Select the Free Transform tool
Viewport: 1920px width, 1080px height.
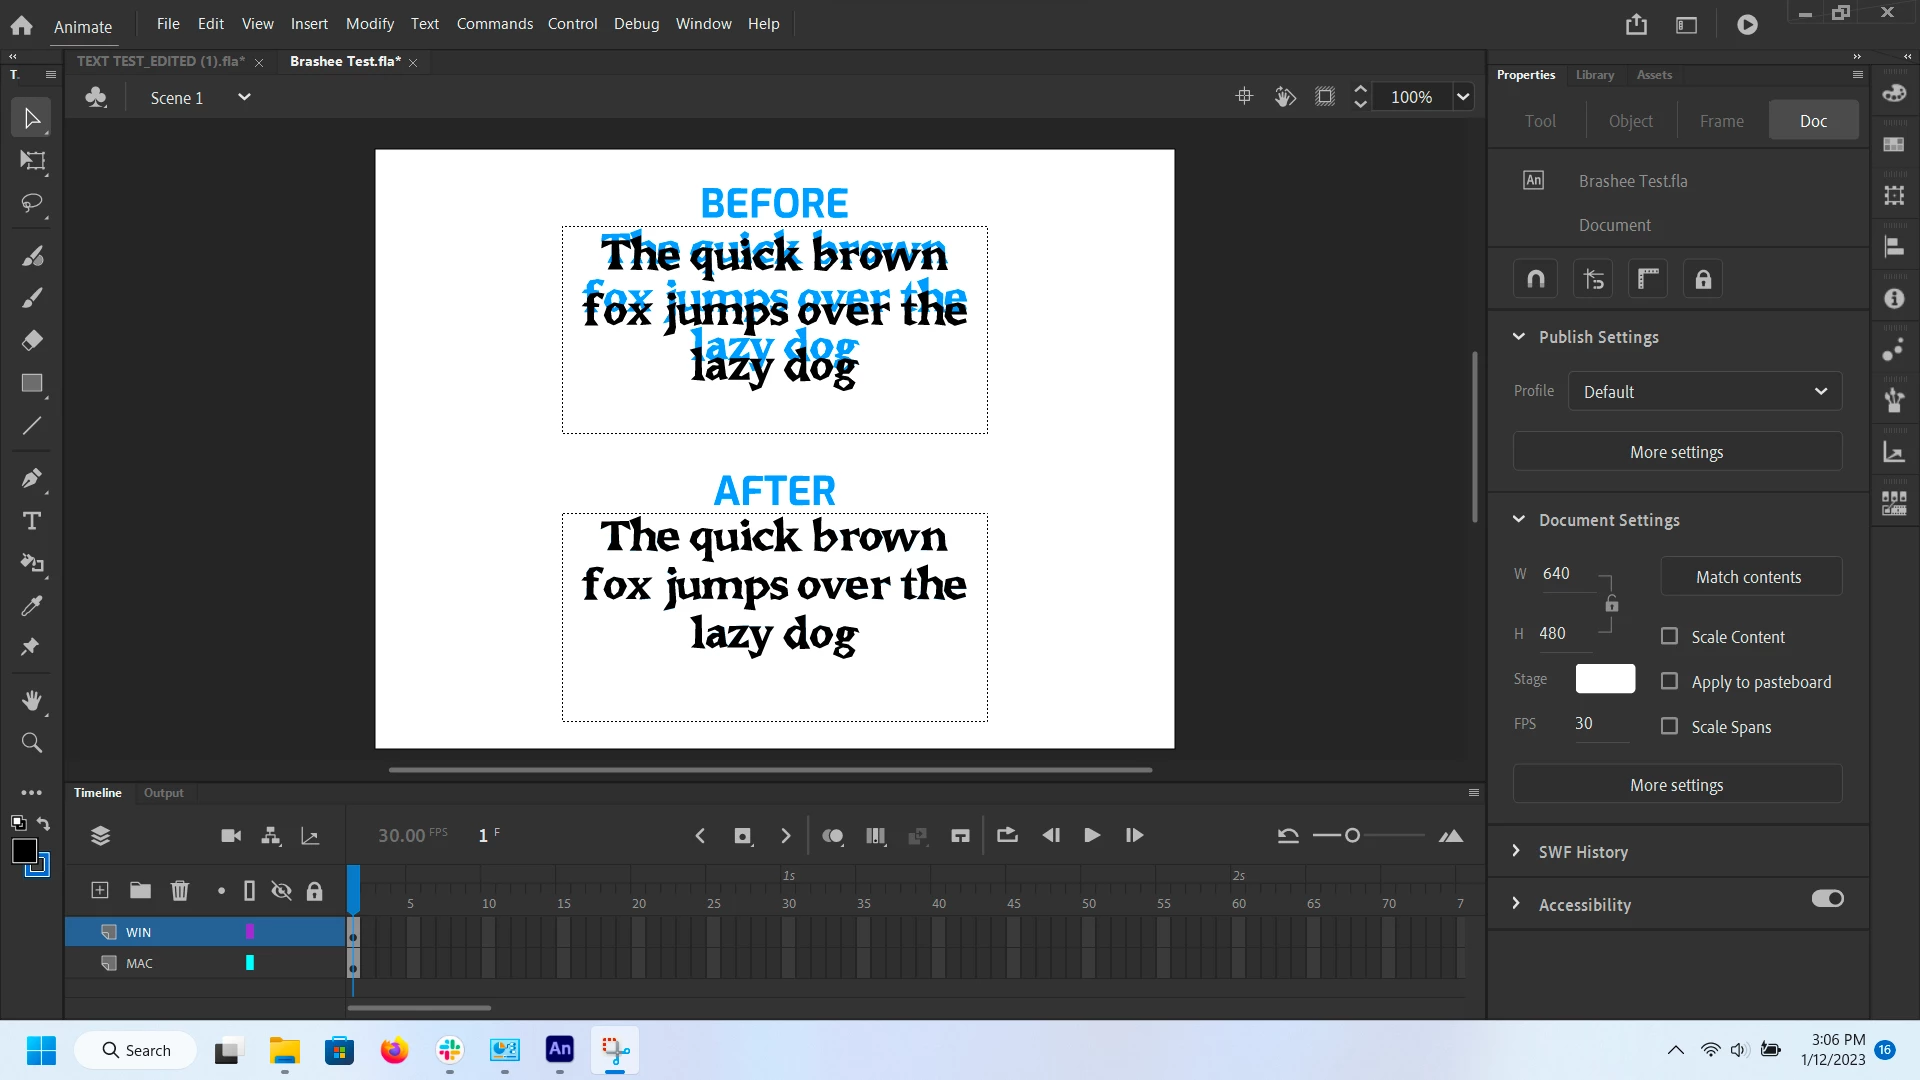point(32,161)
